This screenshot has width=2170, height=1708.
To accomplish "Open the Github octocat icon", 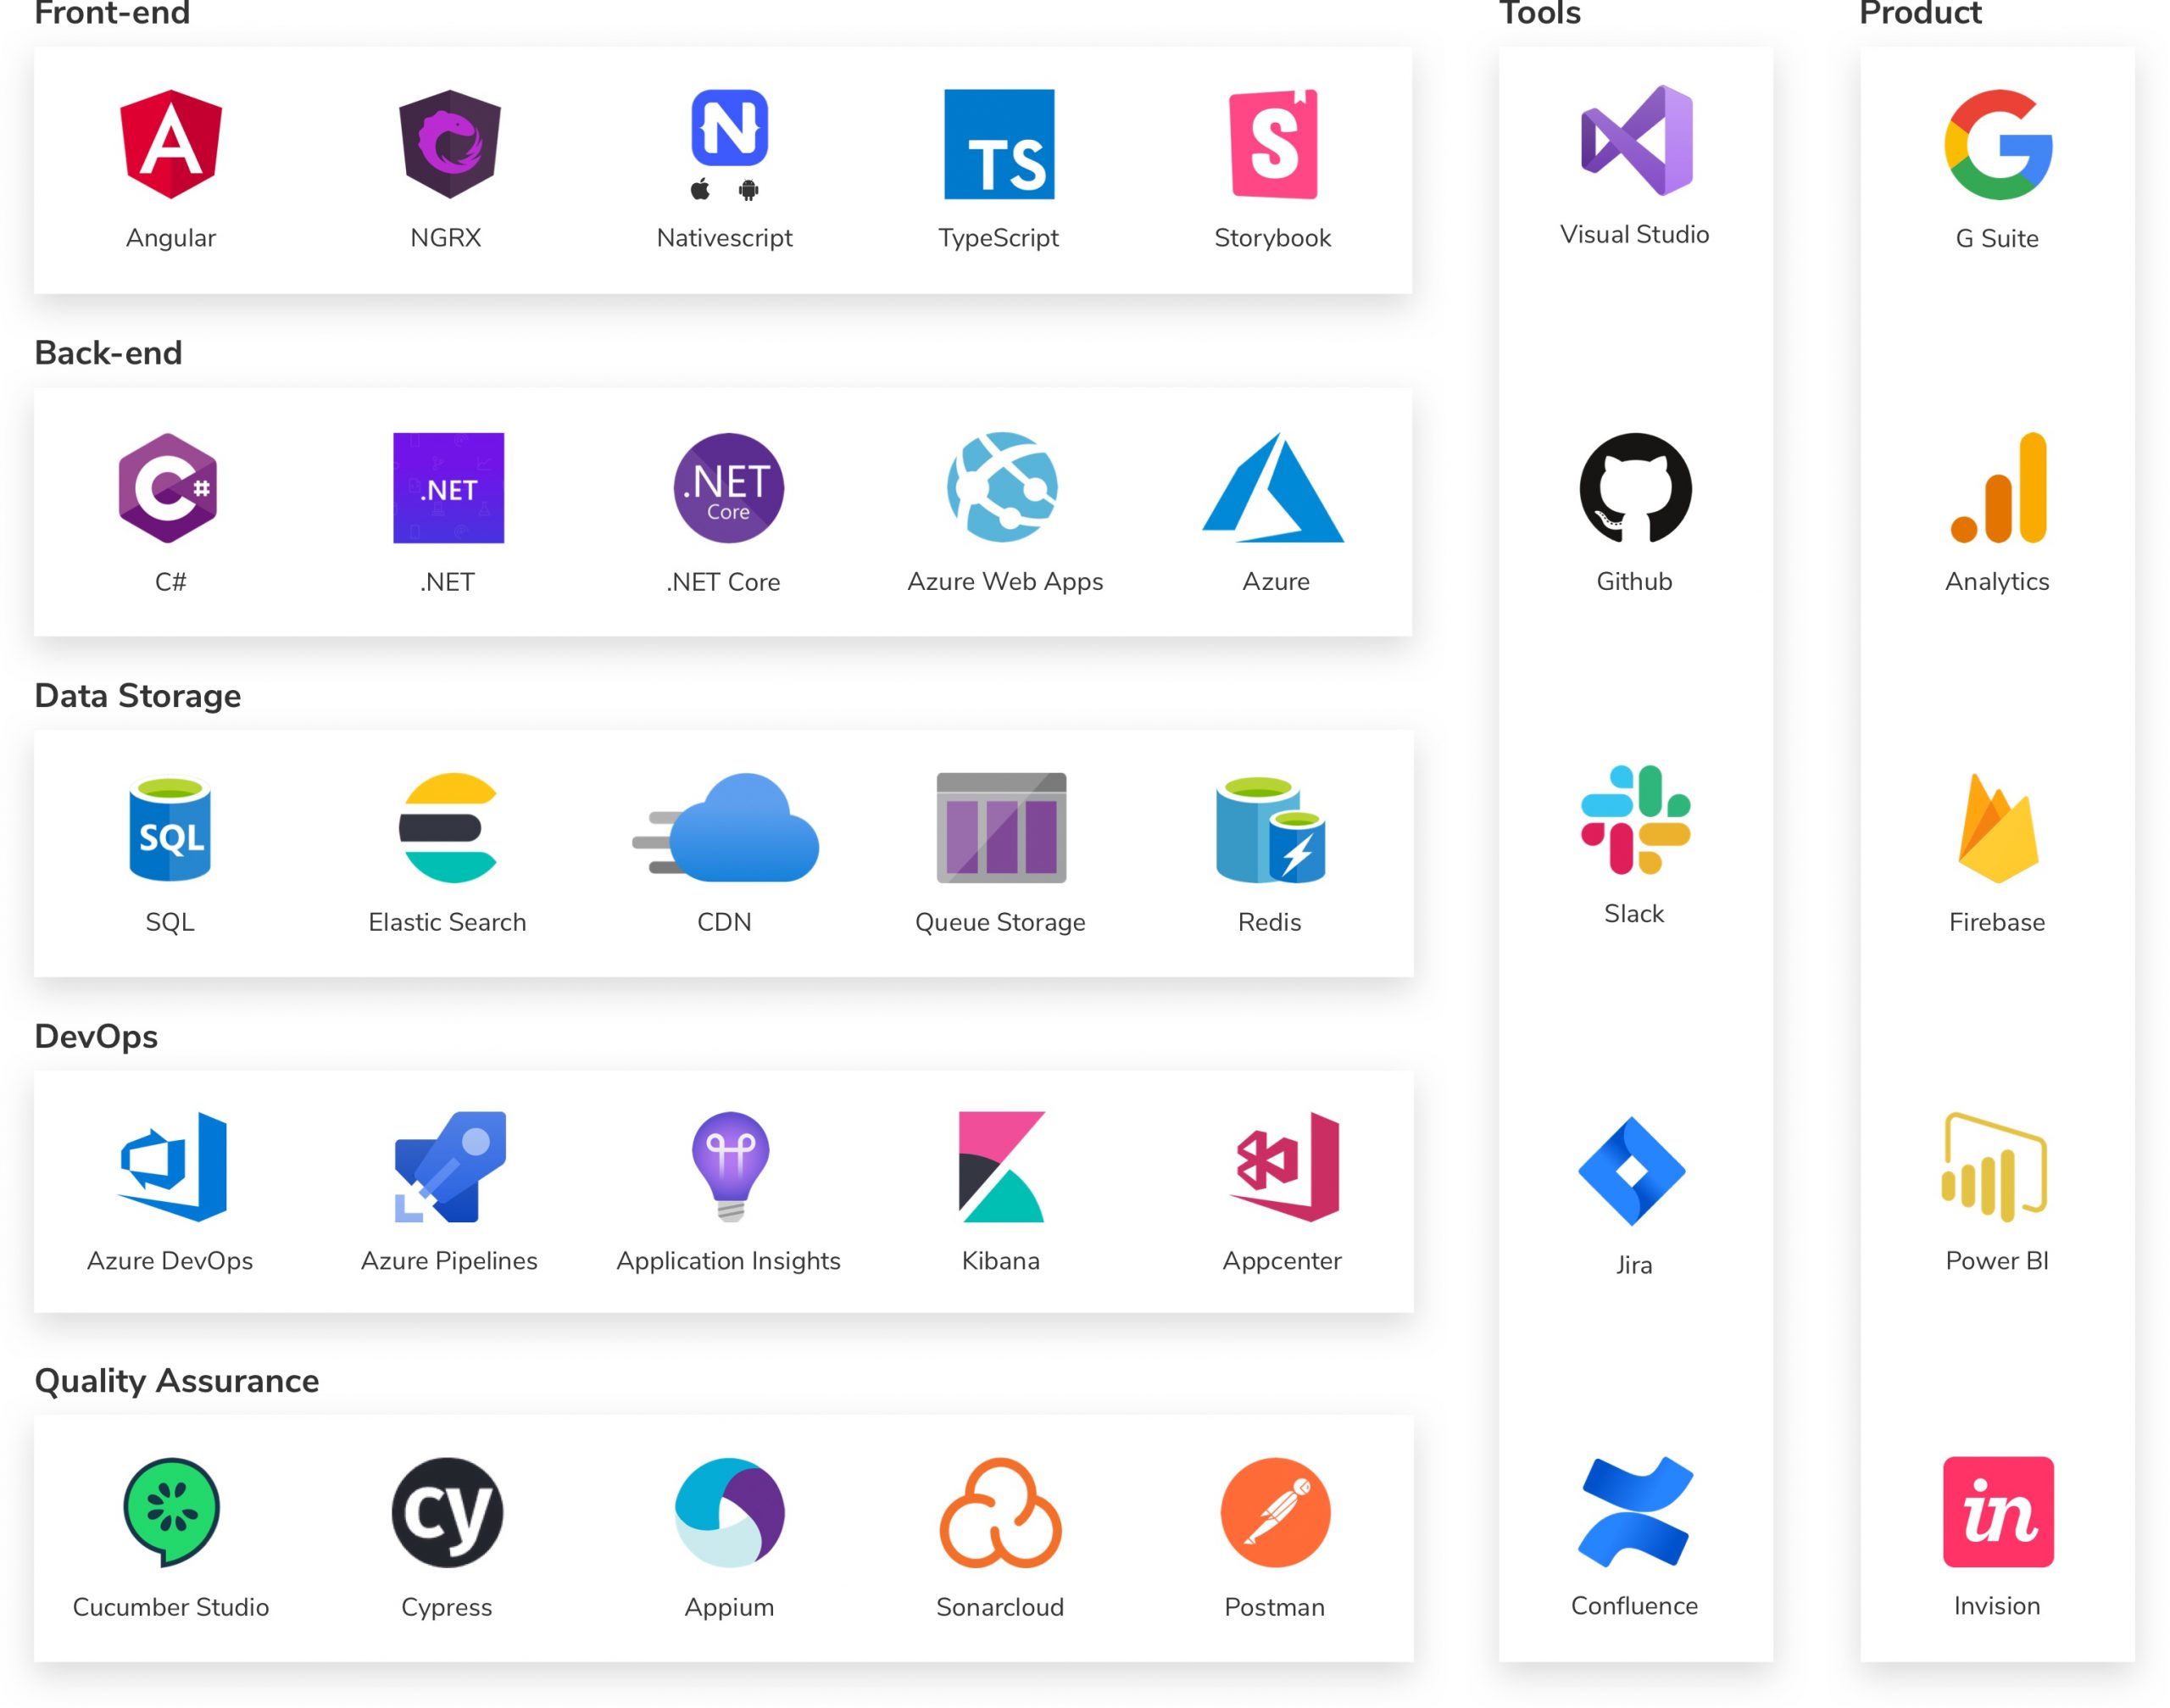I will pos(1635,488).
